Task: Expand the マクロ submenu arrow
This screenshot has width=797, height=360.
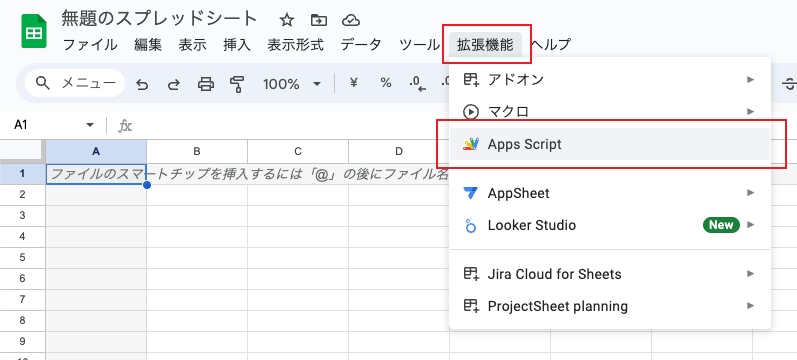Action: click(750, 111)
